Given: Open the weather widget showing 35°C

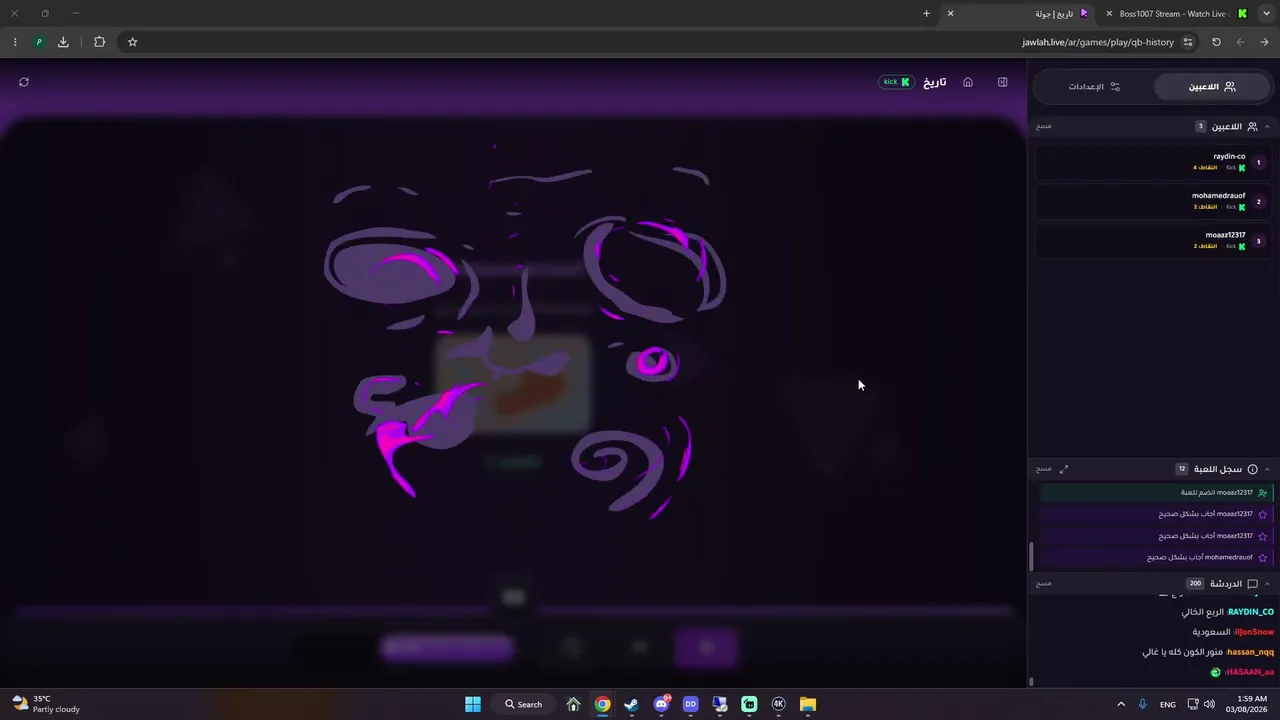Looking at the screenshot, I should pos(46,704).
